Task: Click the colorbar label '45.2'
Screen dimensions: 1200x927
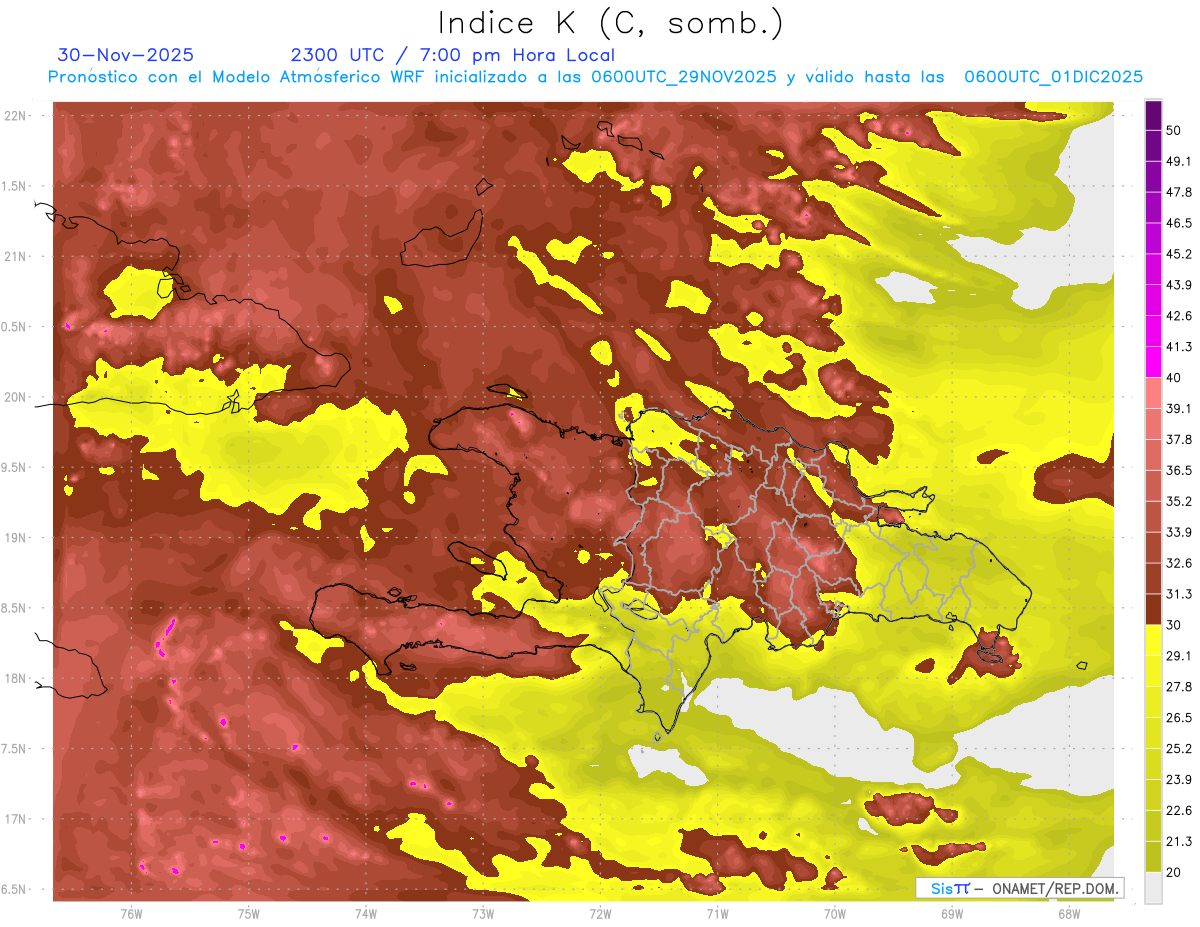Action: tap(1178, 254)
